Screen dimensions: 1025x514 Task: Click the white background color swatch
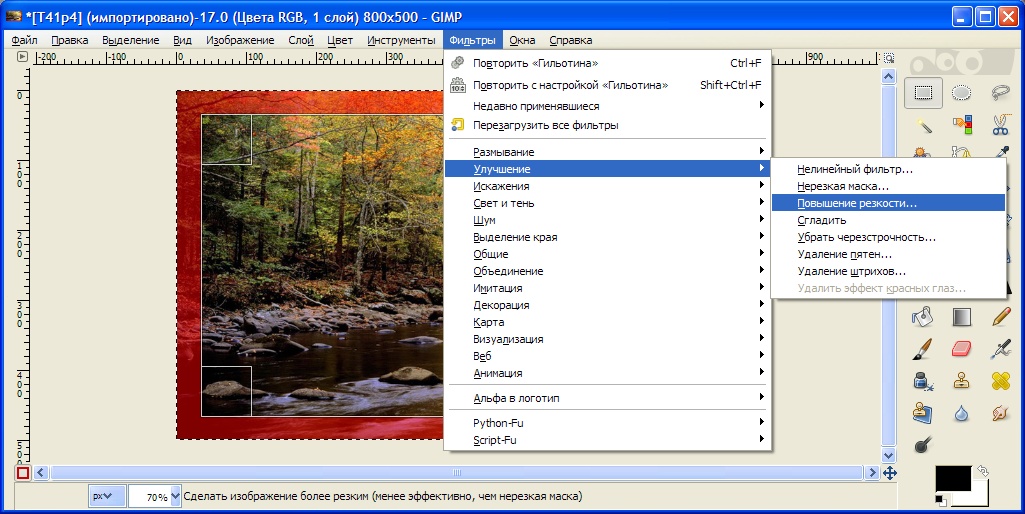(981, 496)
